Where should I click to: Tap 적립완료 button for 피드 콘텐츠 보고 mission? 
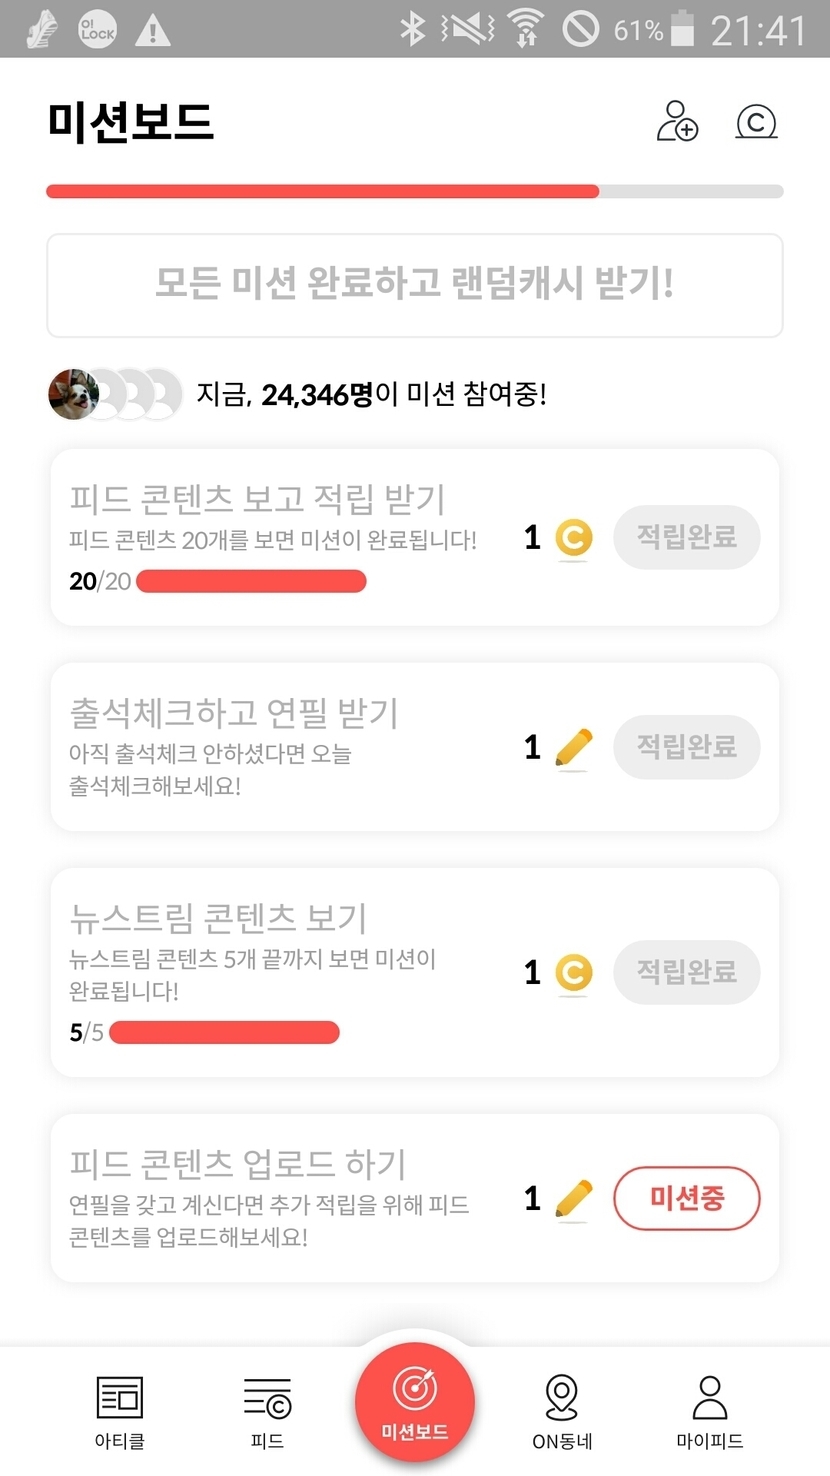pyautogui.click(x=686, y=537)
